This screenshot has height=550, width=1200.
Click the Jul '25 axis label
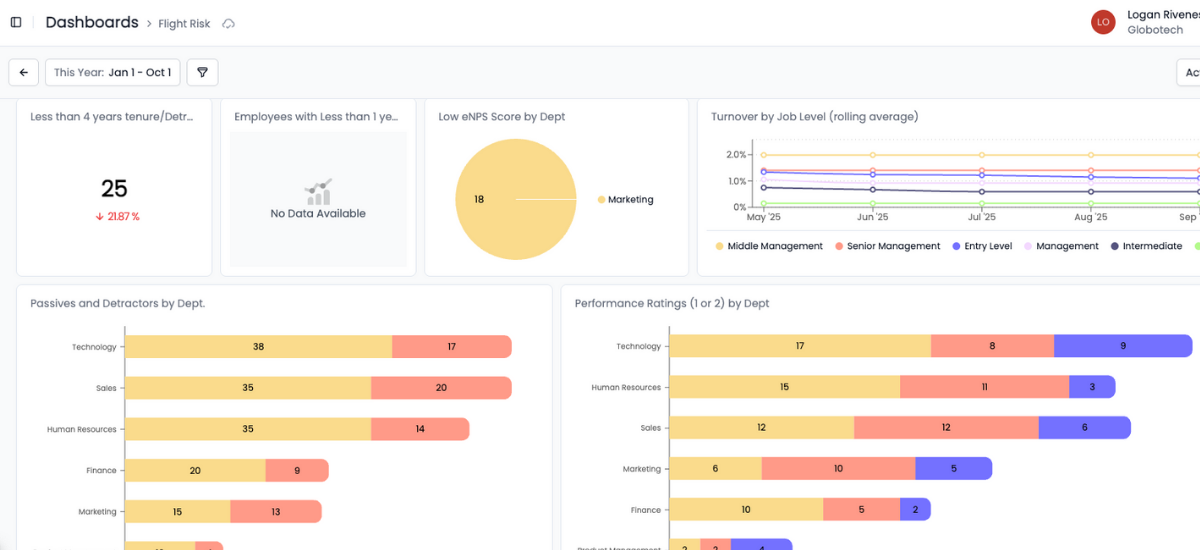click(981, 217)
